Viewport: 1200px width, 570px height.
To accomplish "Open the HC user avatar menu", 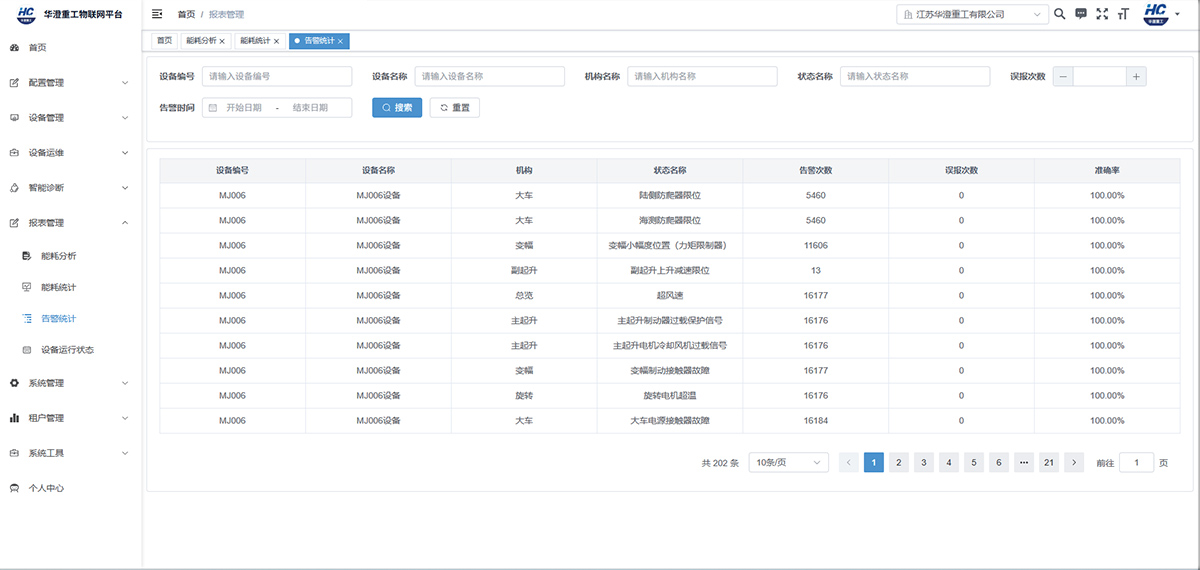I will pos(1160,14).
